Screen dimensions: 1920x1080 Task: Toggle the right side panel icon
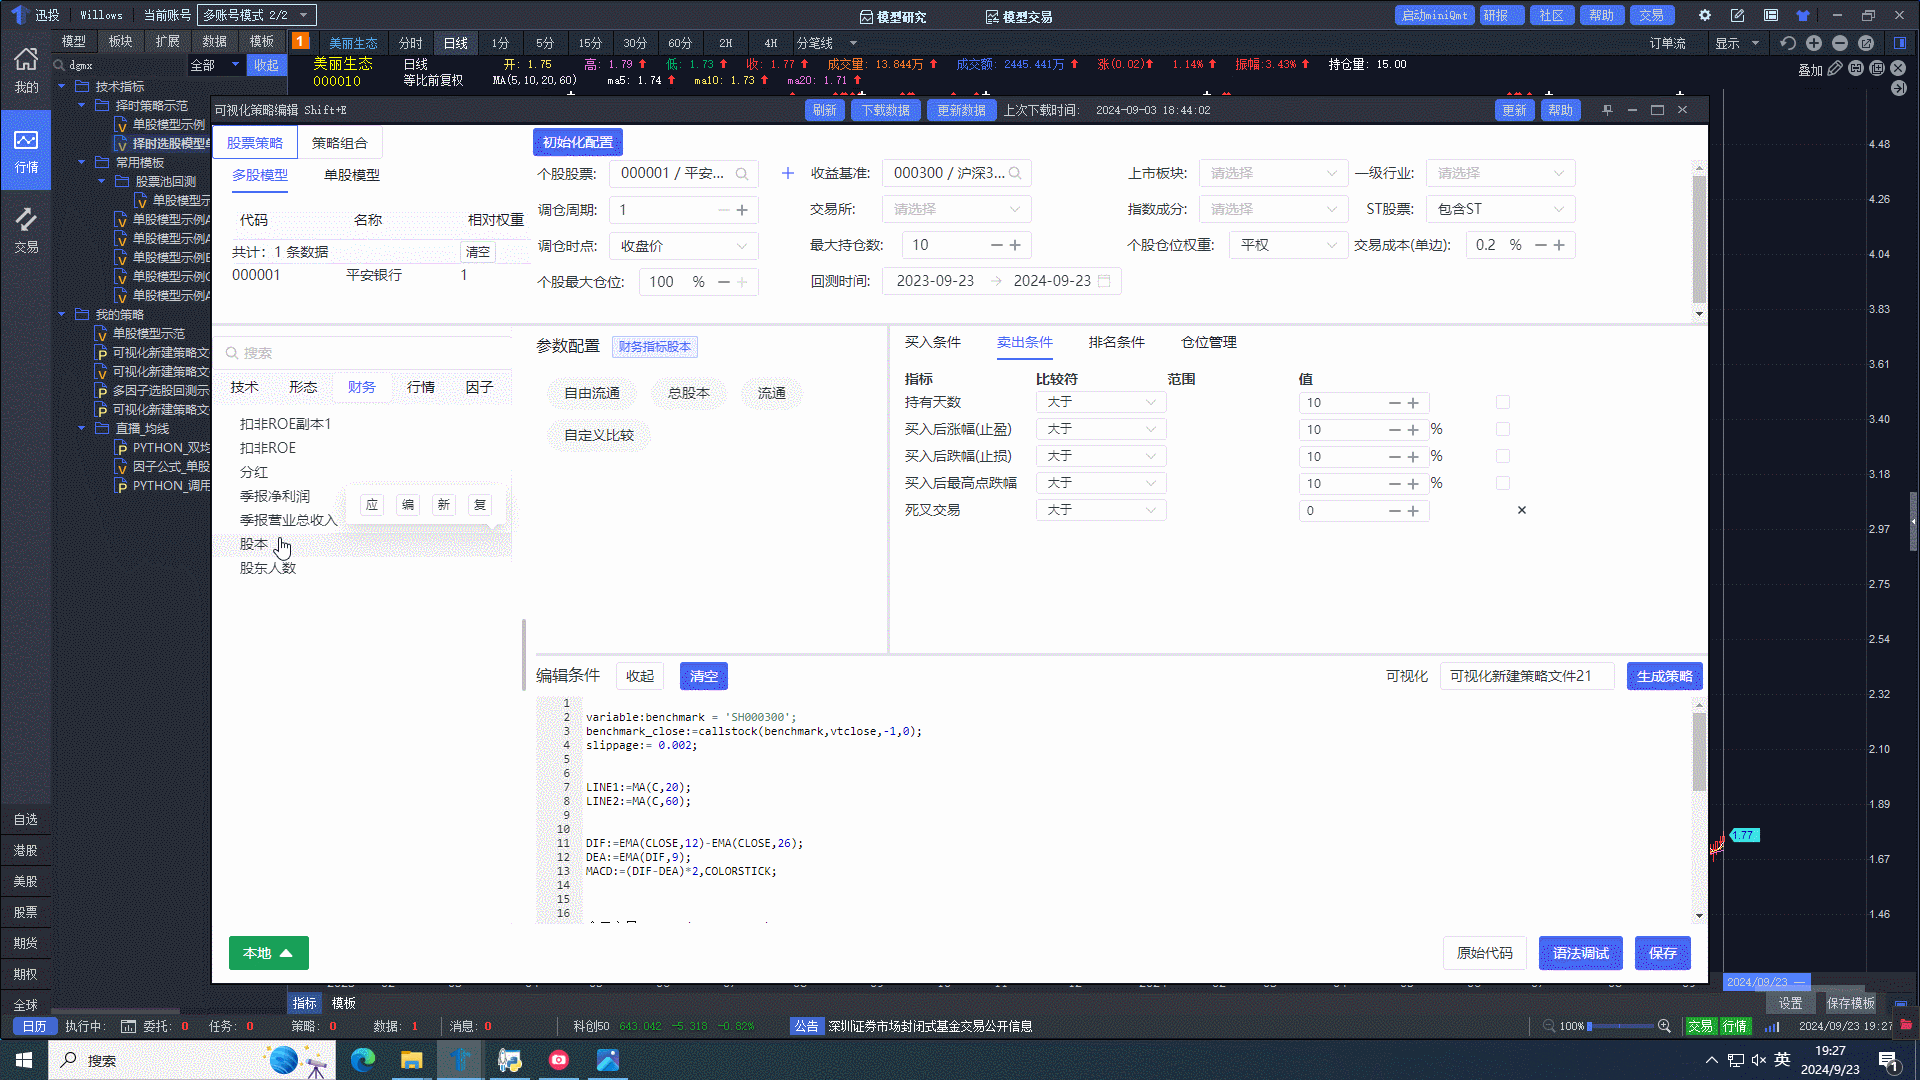tap(1900, 43)
